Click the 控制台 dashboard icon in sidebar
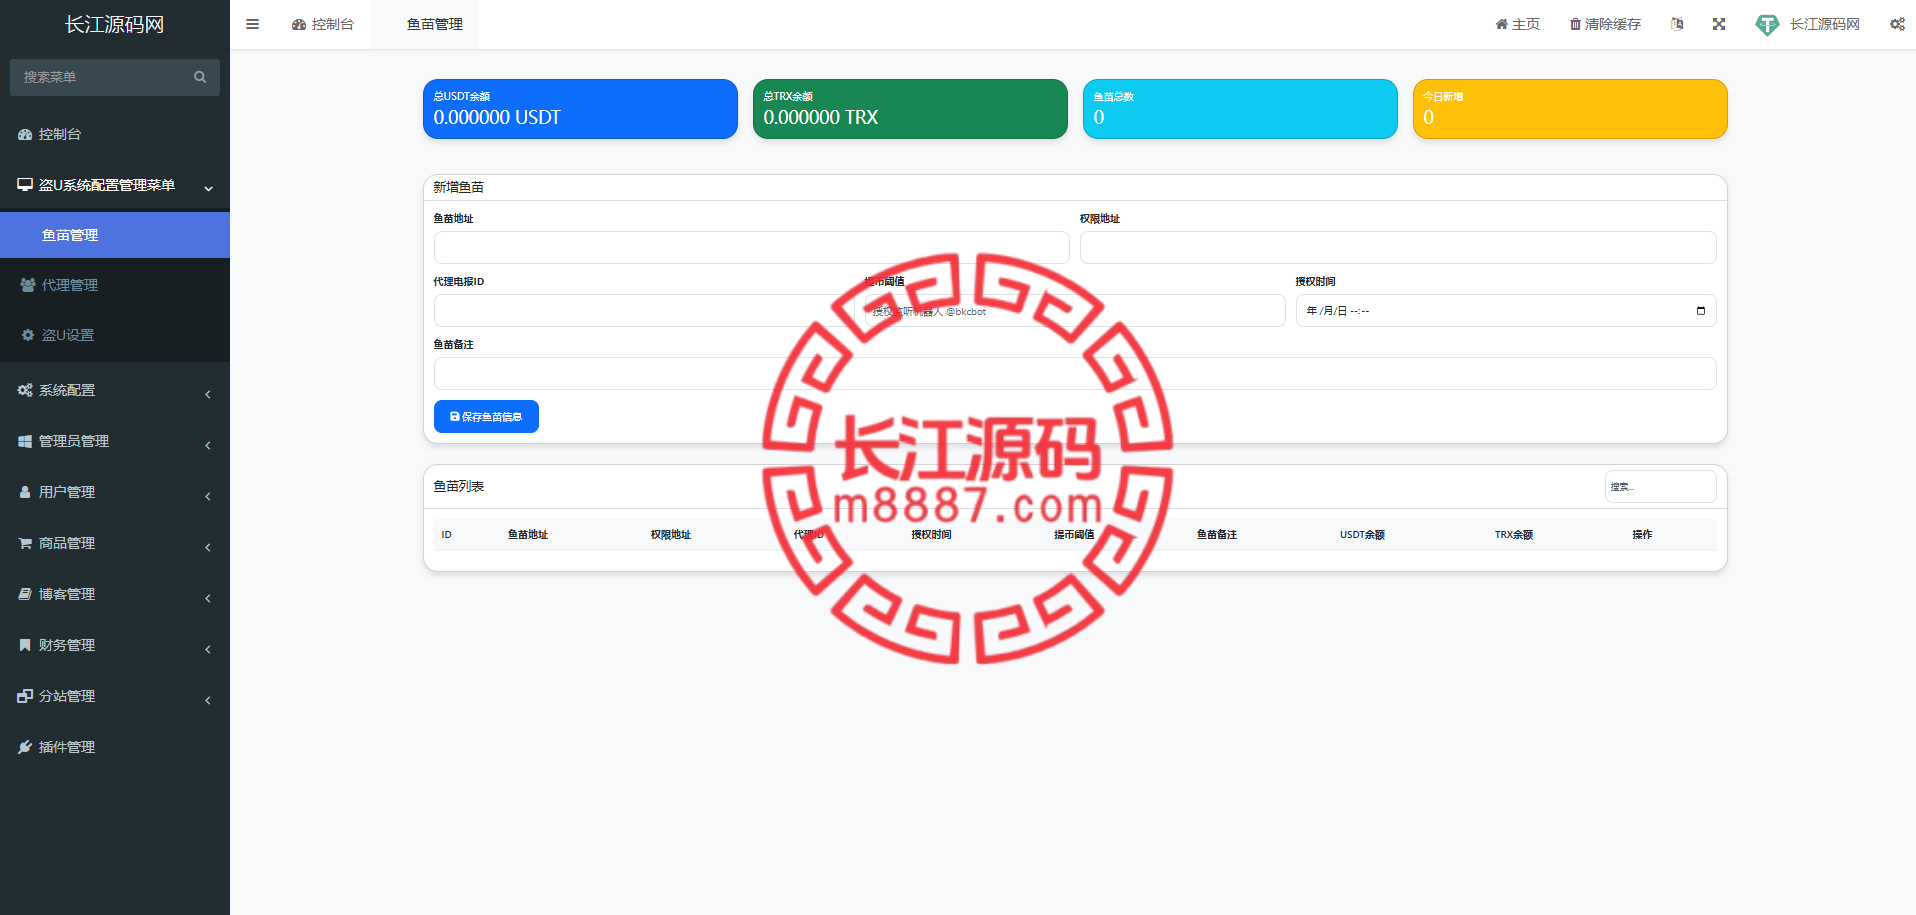The height and width of the screenshot is (915, 1916). coord(25,134)
